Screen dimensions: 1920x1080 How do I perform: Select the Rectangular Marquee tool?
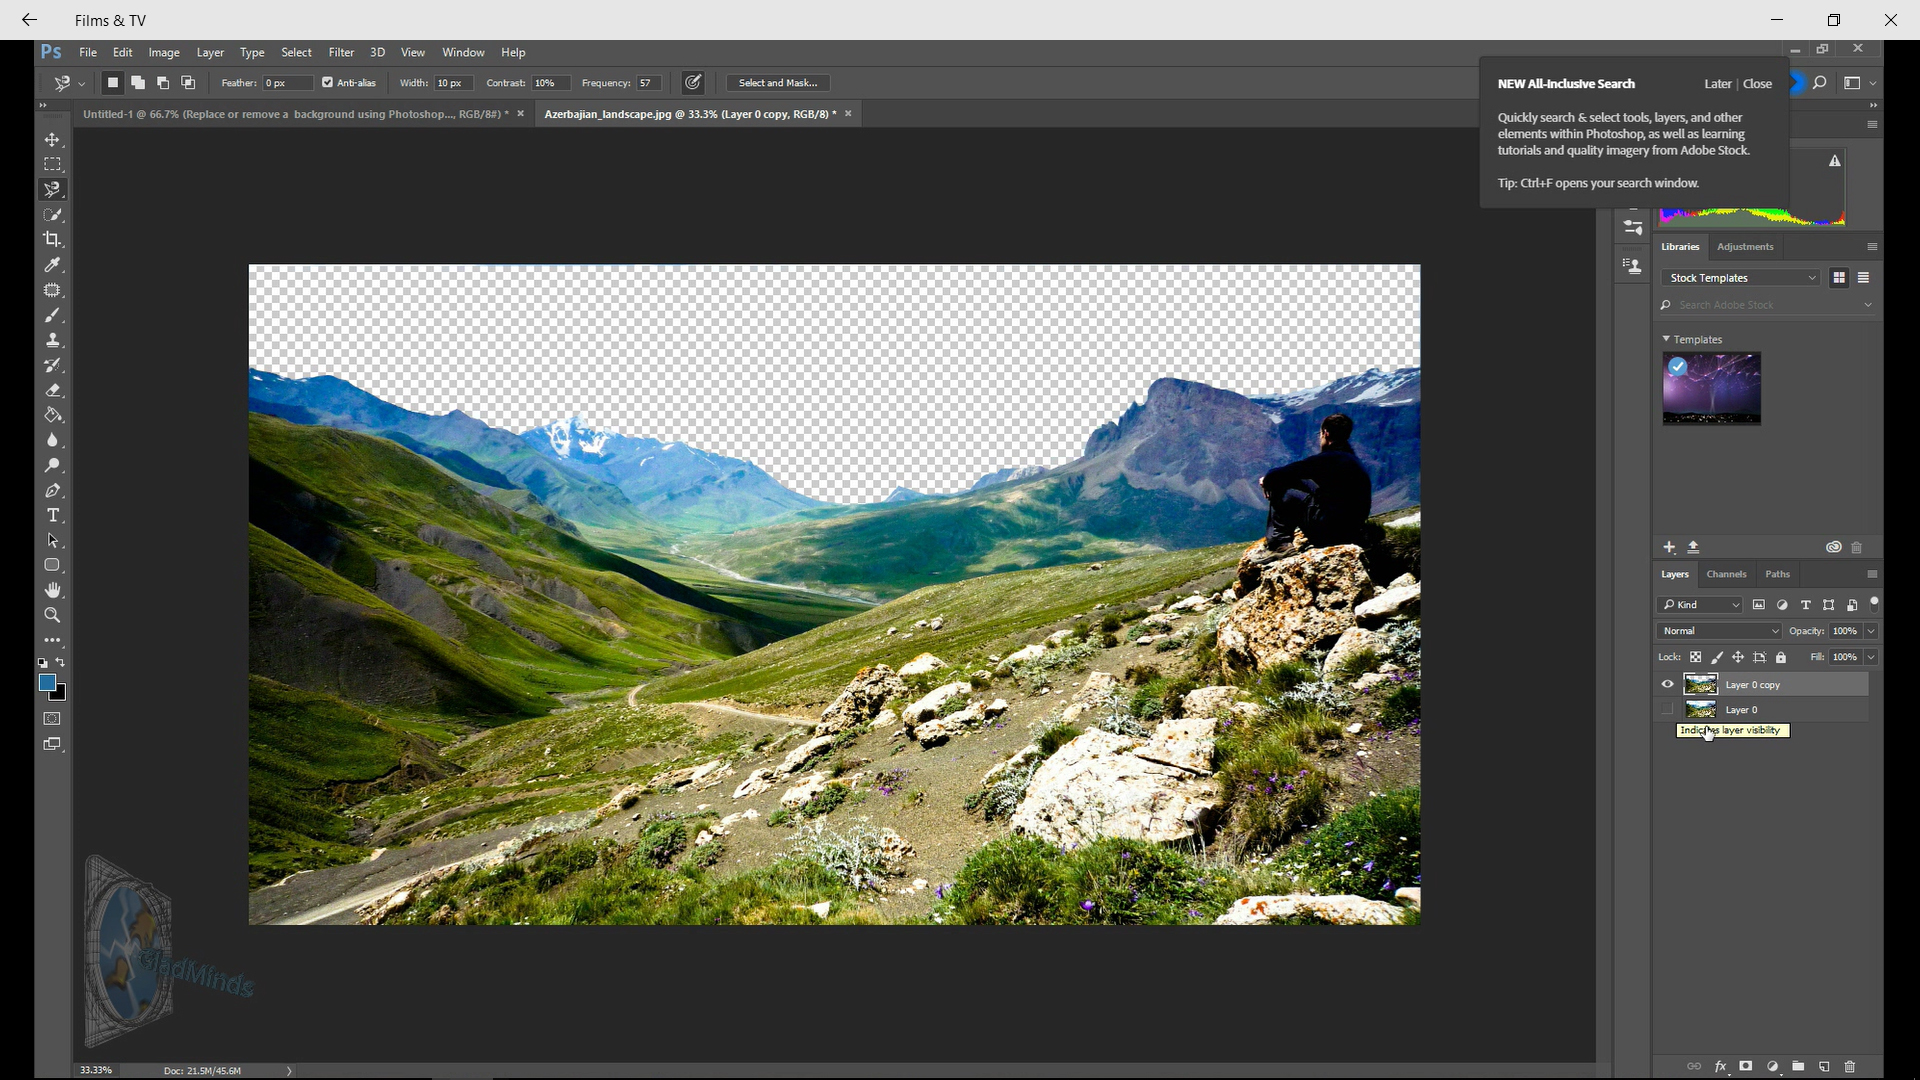tap(52, 165)
